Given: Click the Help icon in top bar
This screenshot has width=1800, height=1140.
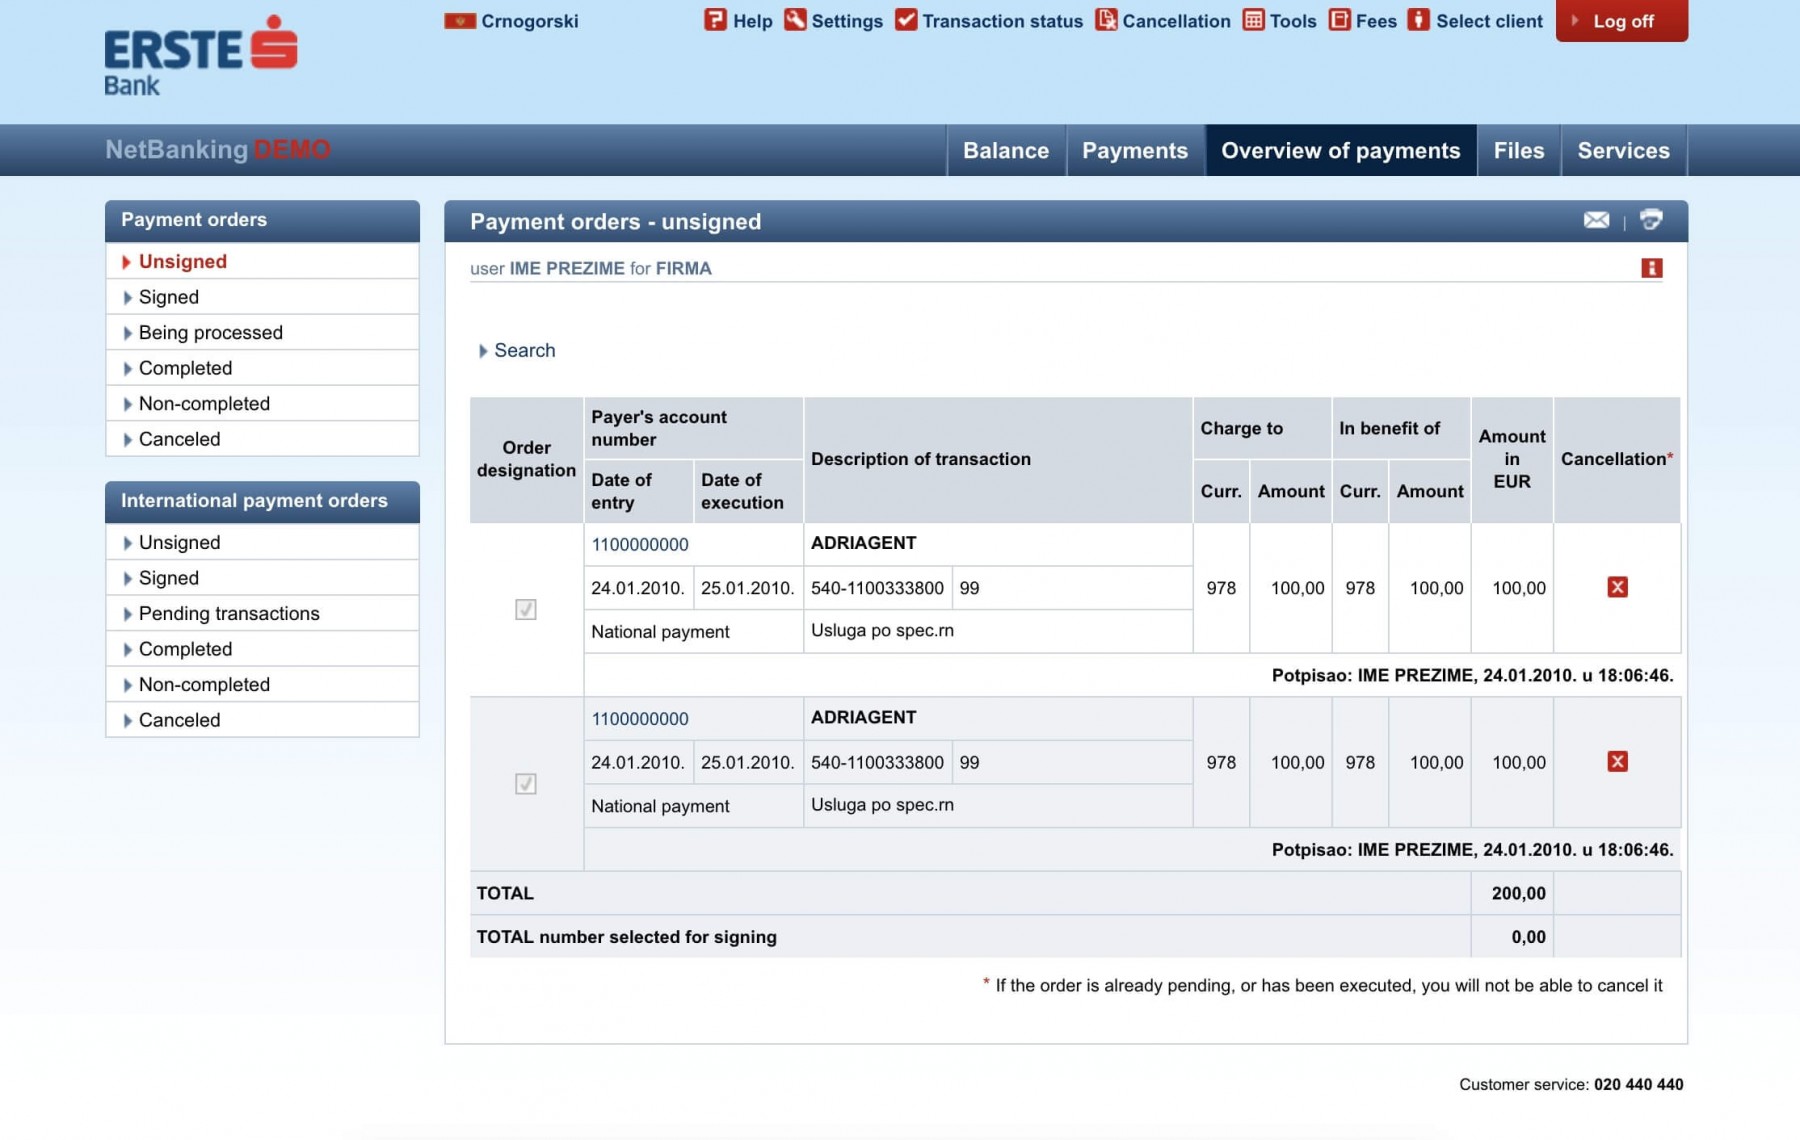Looking at the screenshot, I should click(714, 20).
